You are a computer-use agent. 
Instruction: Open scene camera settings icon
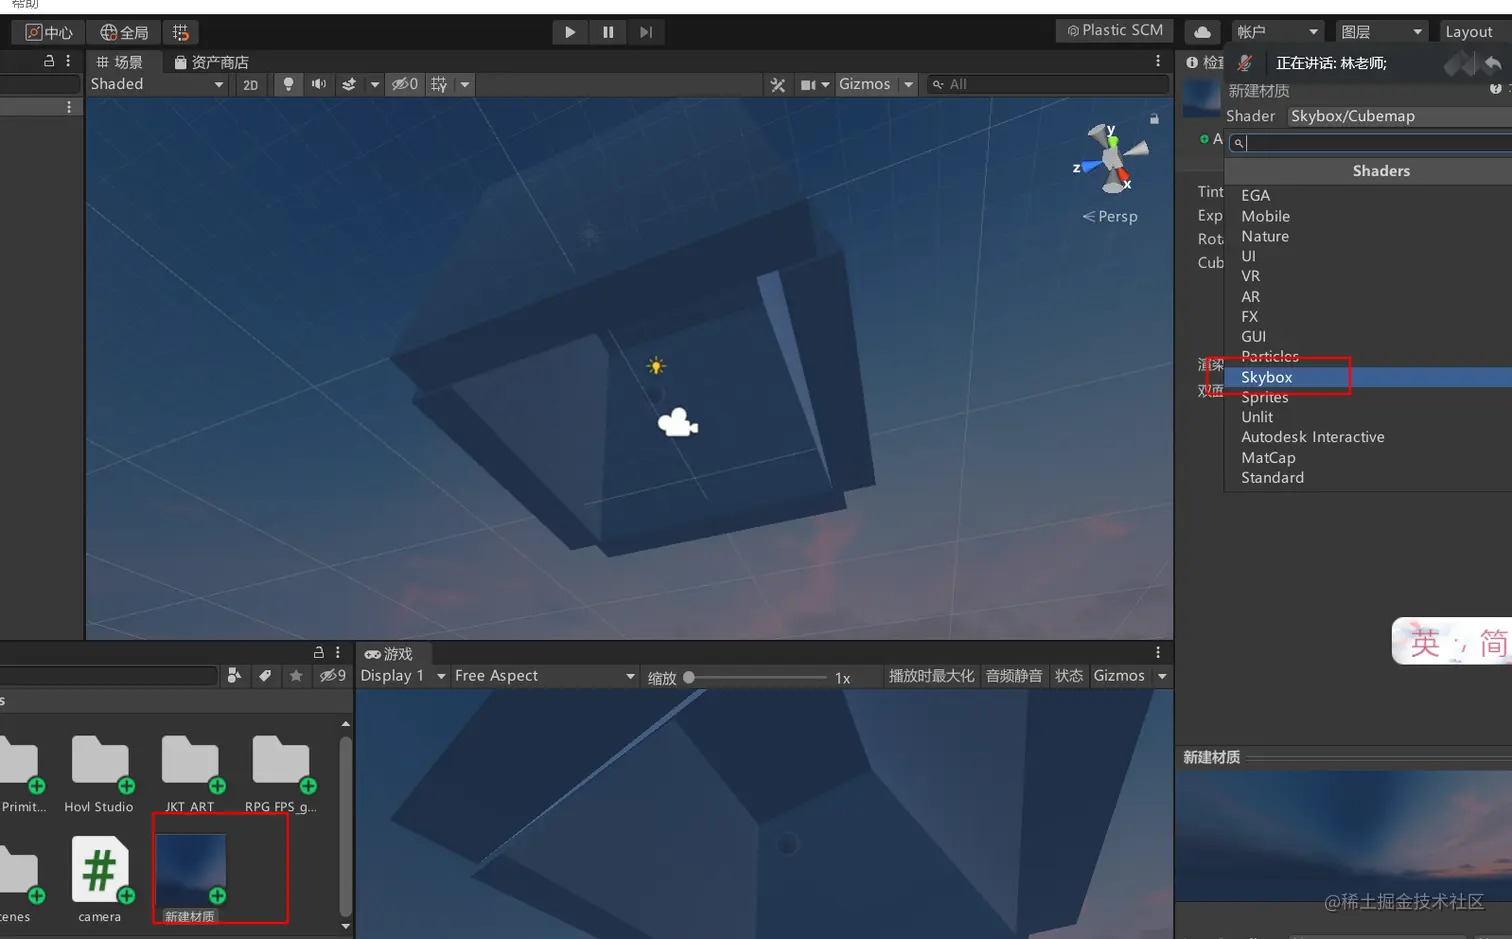(x=808, y=84)
